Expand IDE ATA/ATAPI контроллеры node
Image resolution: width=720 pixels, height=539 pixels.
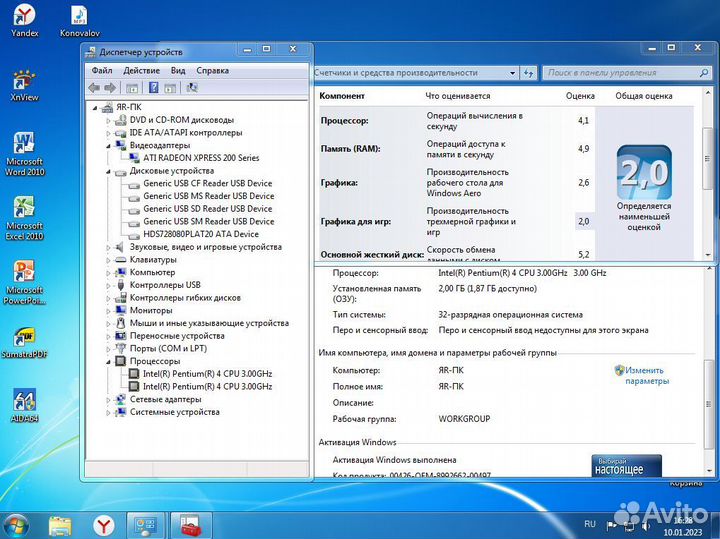(108, 134)
